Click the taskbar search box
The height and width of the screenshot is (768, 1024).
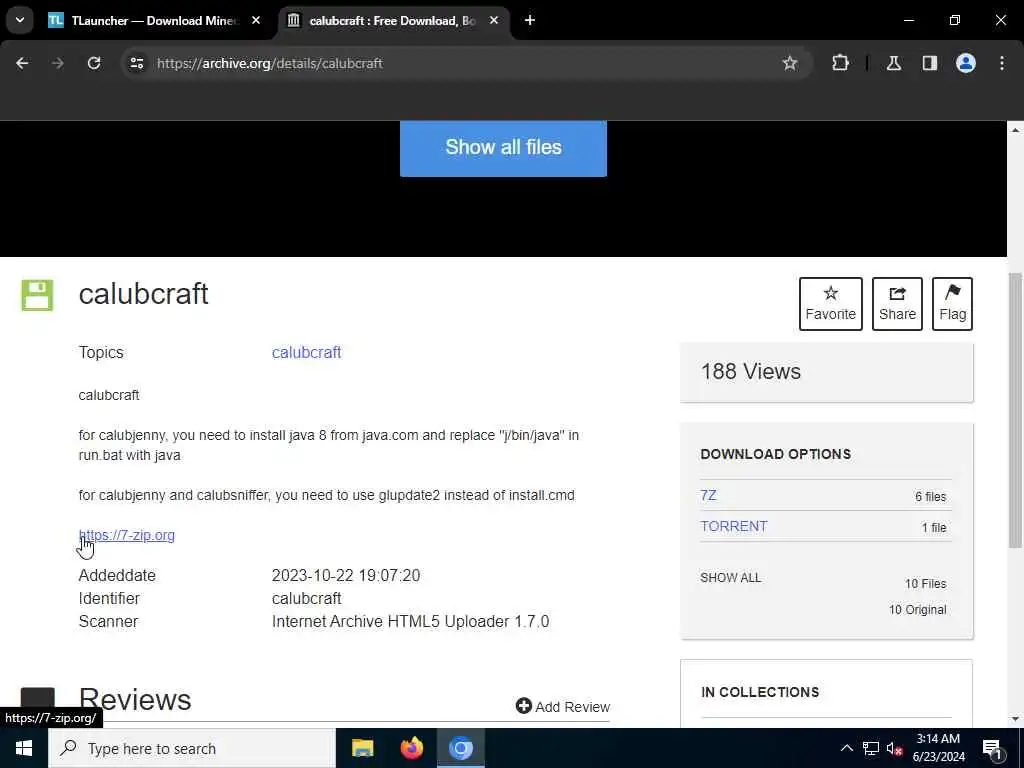pos(191,748)
